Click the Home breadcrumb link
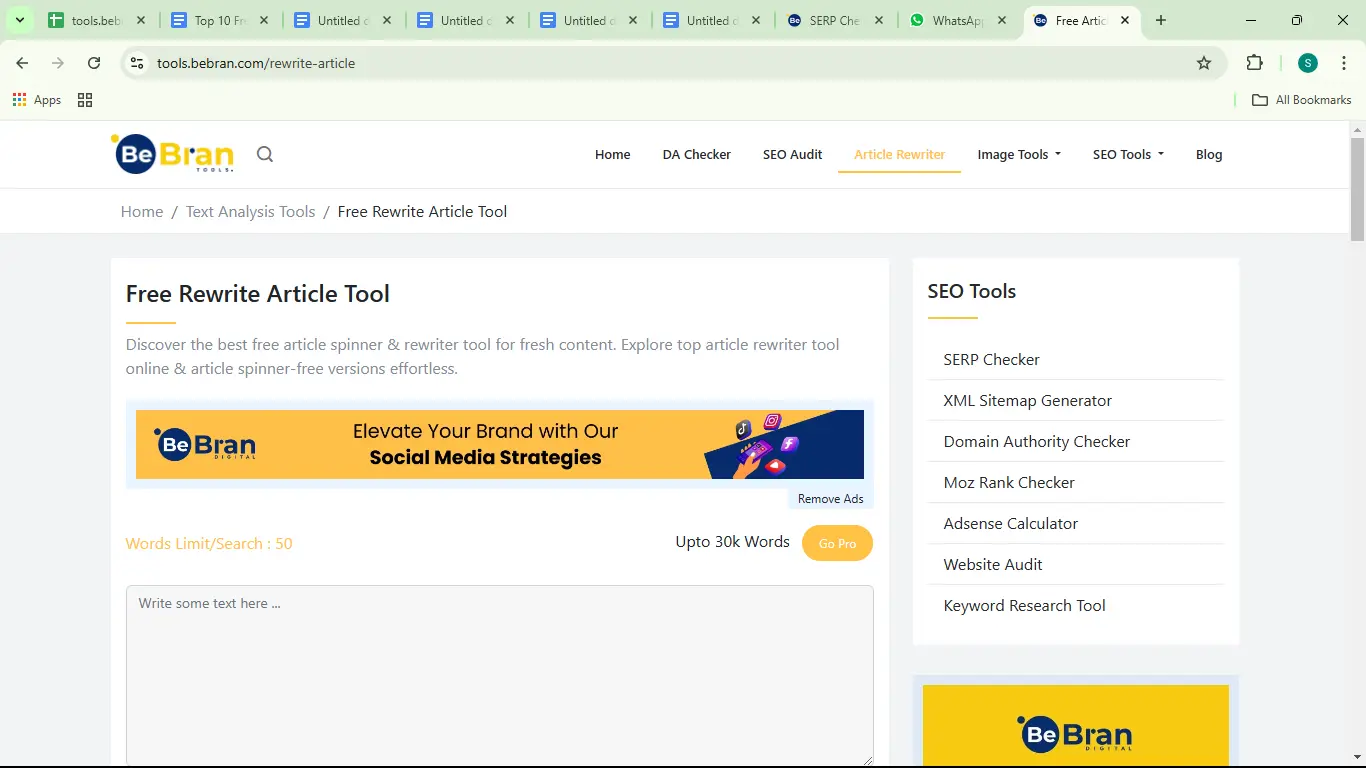 coord(142,211)
